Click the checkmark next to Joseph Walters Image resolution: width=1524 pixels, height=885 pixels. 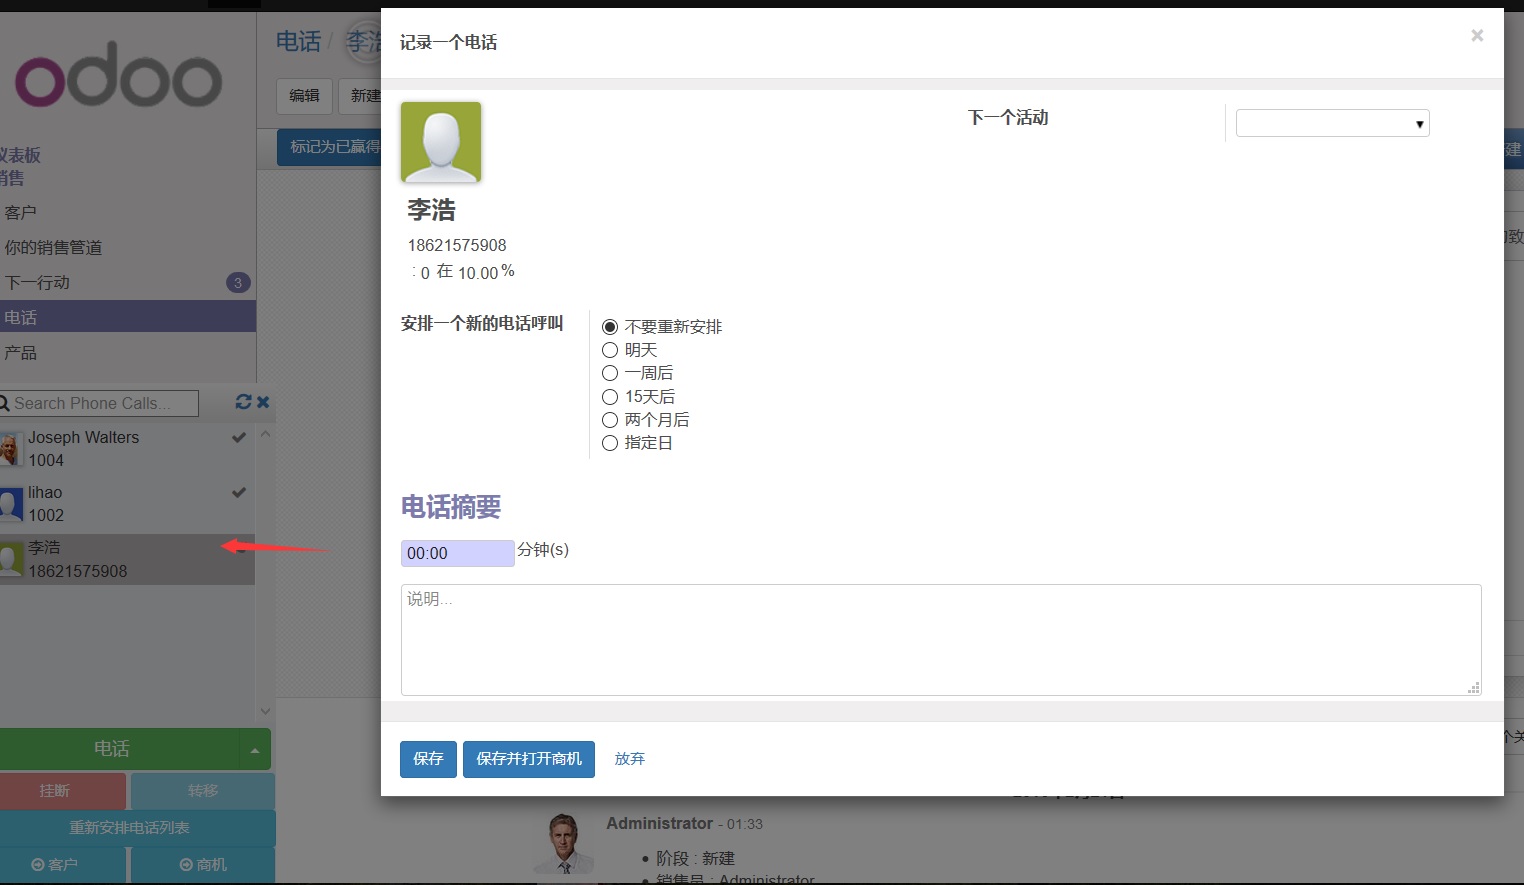[238, 437]
